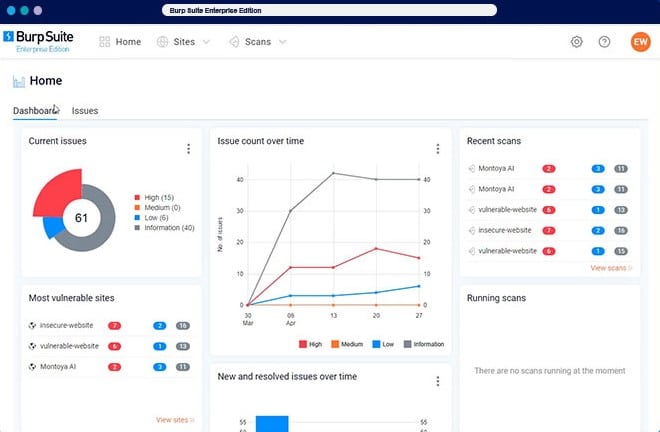Click High line point at 20 Apr
This screenshot has height=432, width=660.
(376, 248)
